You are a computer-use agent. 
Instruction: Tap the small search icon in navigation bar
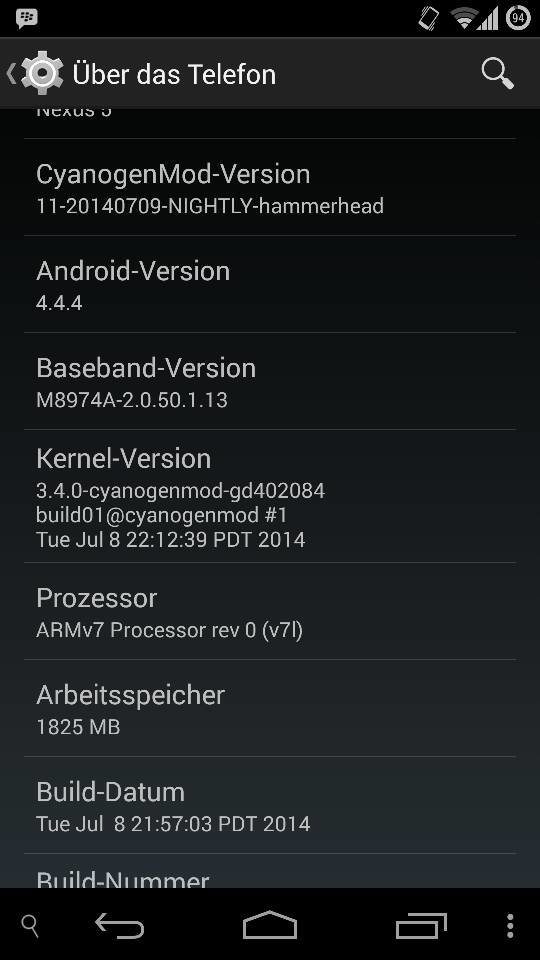(x=30, y=926)
